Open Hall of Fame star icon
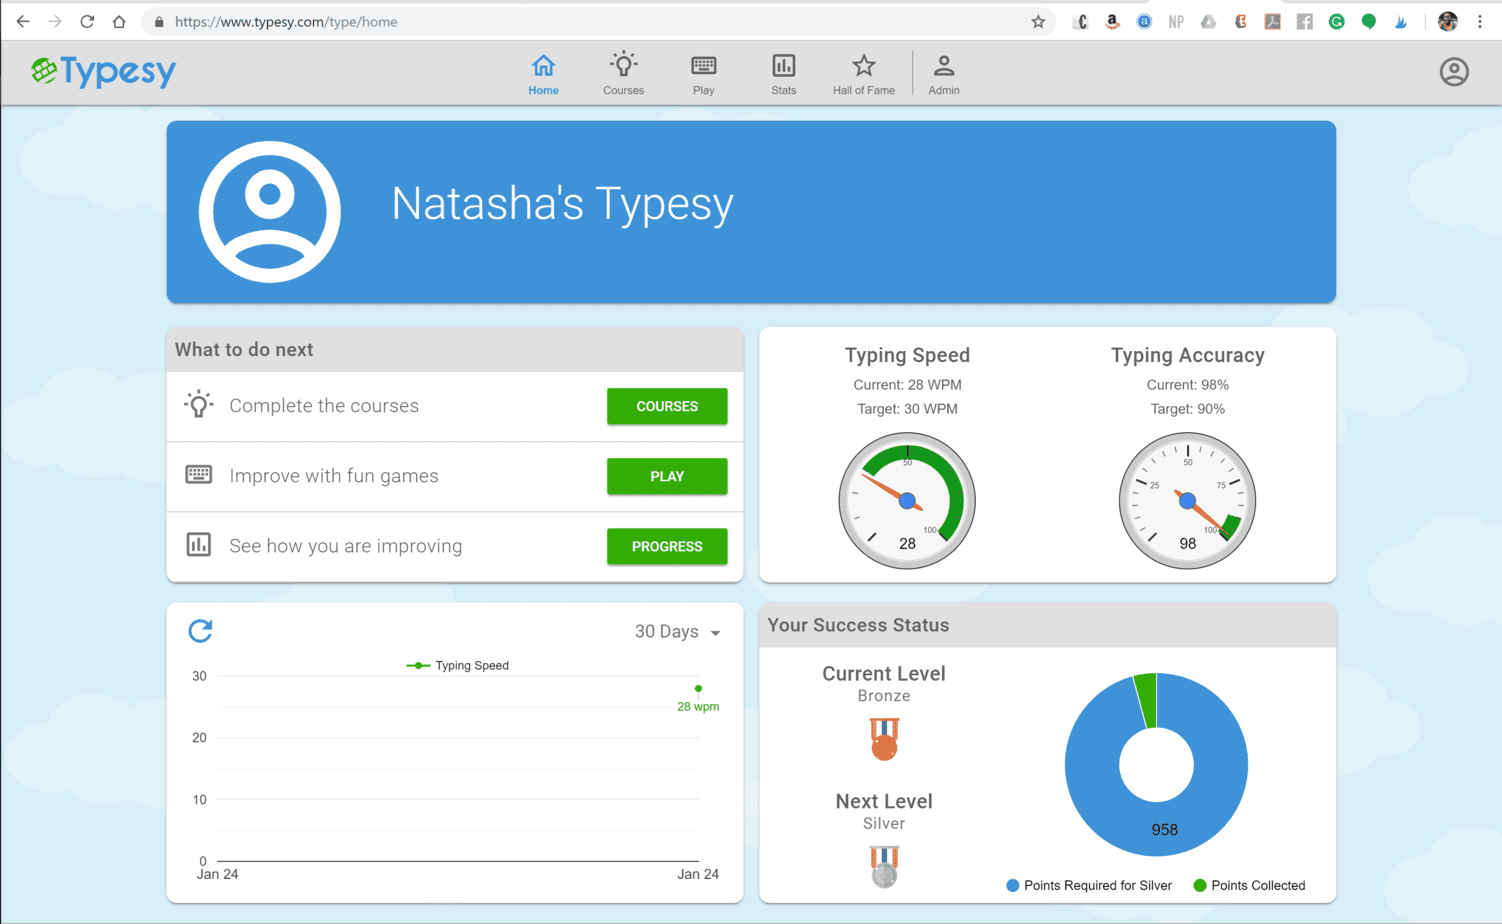 pos(863,67)
